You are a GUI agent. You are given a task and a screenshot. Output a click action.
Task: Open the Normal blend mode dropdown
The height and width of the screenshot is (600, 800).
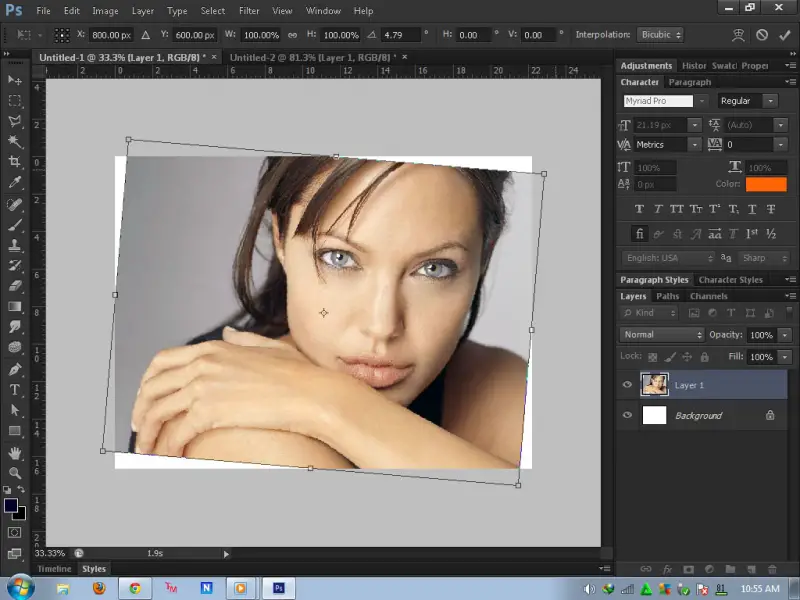663,335
